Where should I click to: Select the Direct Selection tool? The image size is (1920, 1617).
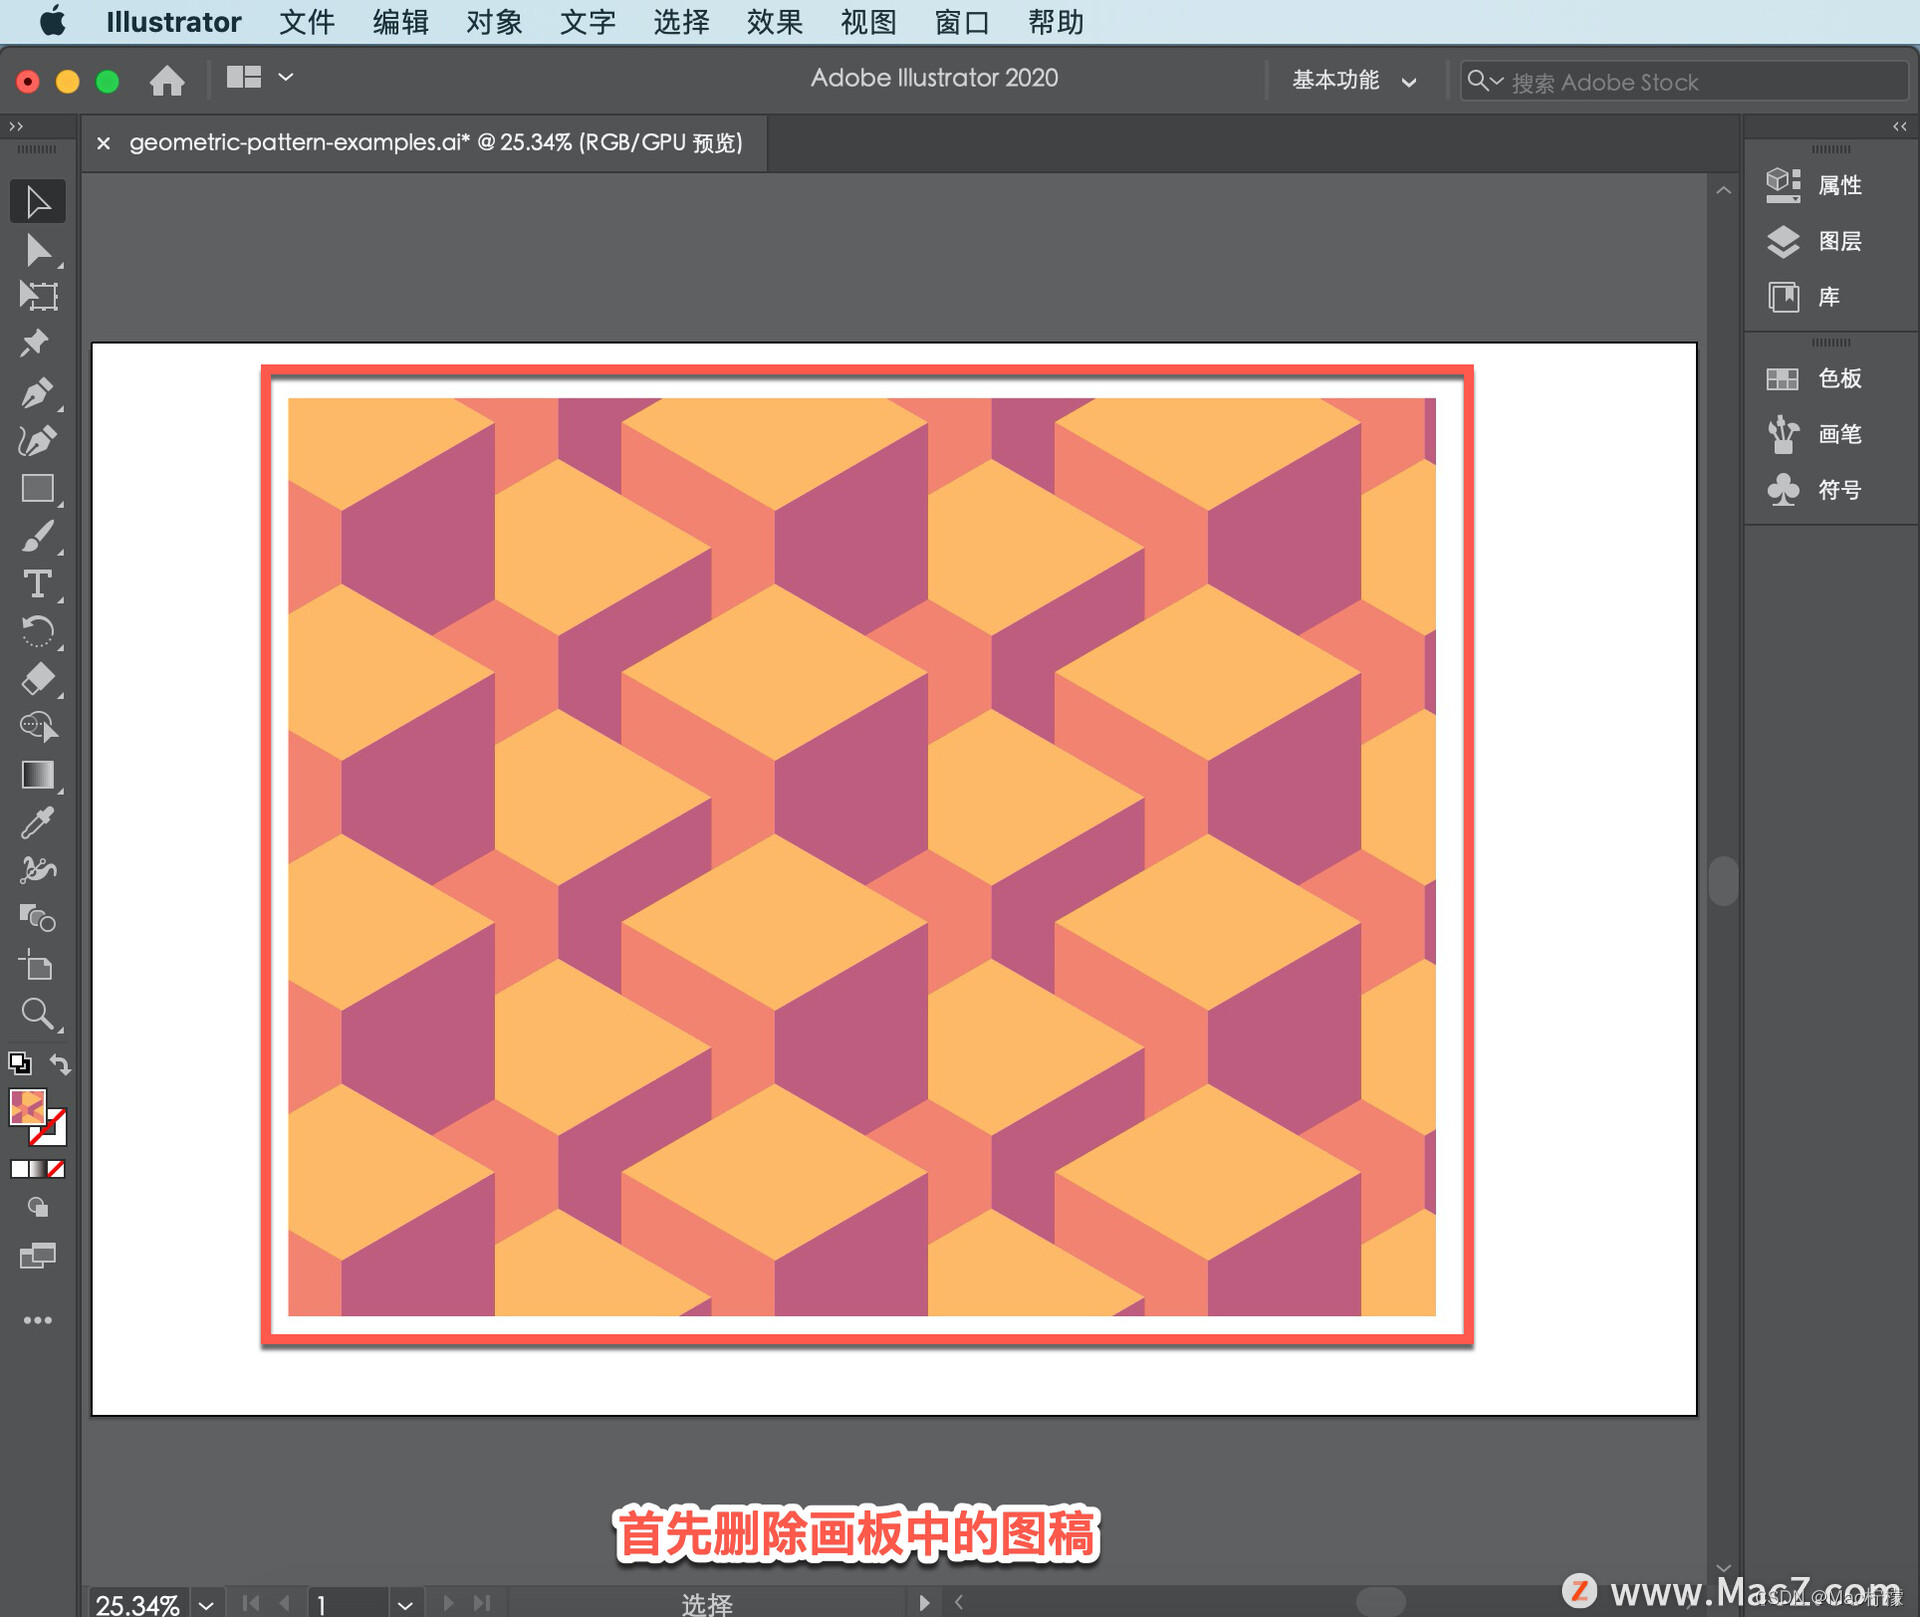[37, 249]
